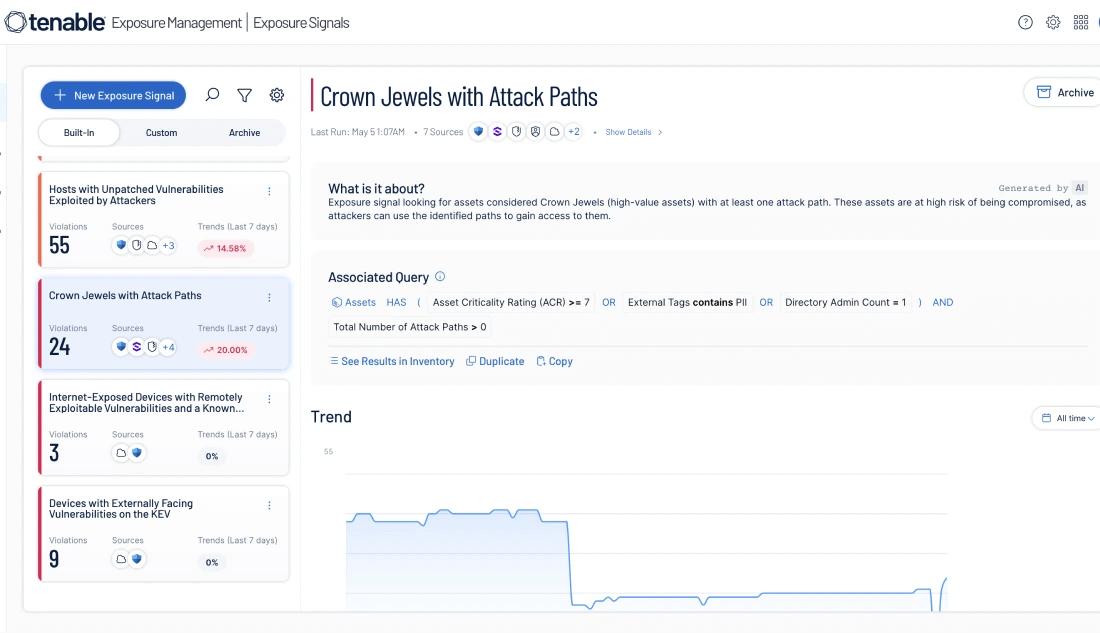Click cloud source icon on Internet-Exposed Devices card
This screenshot has width=1100, height=633.
point(121,453)
